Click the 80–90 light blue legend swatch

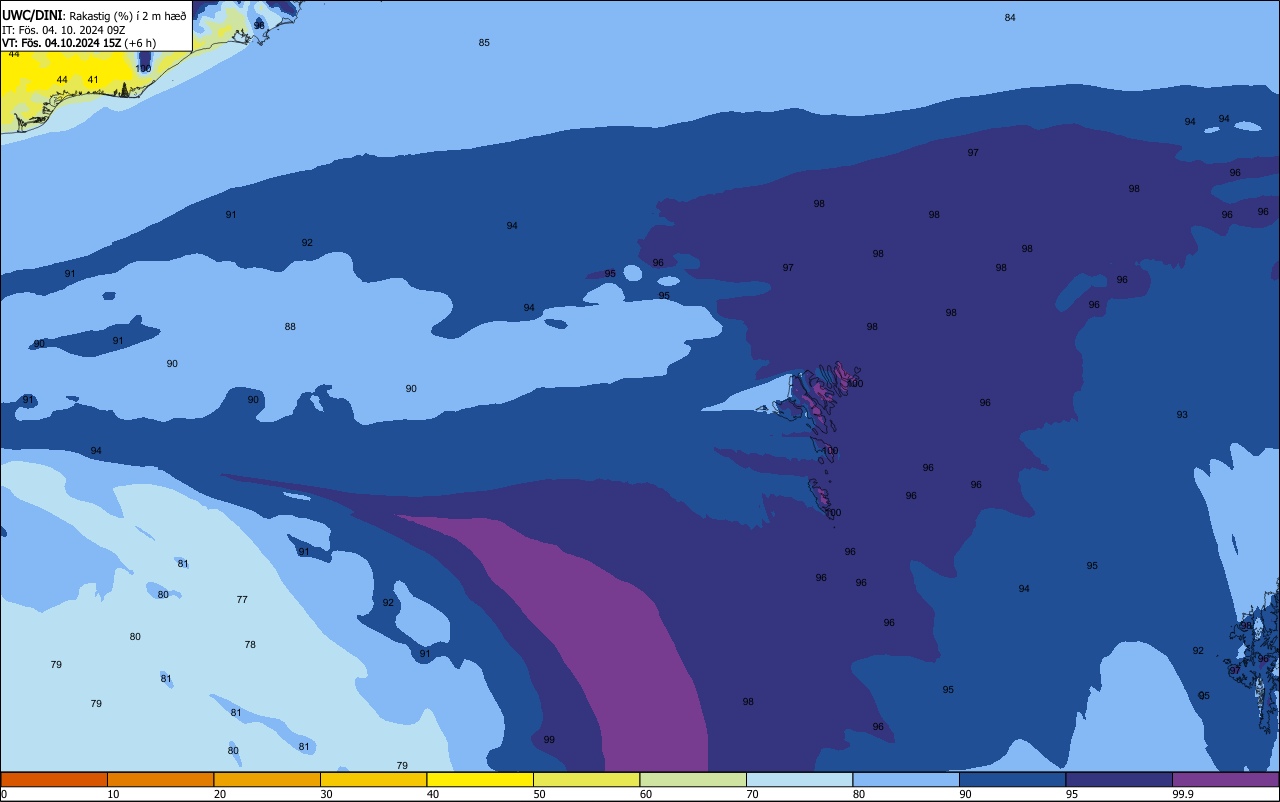coord(906,779)
